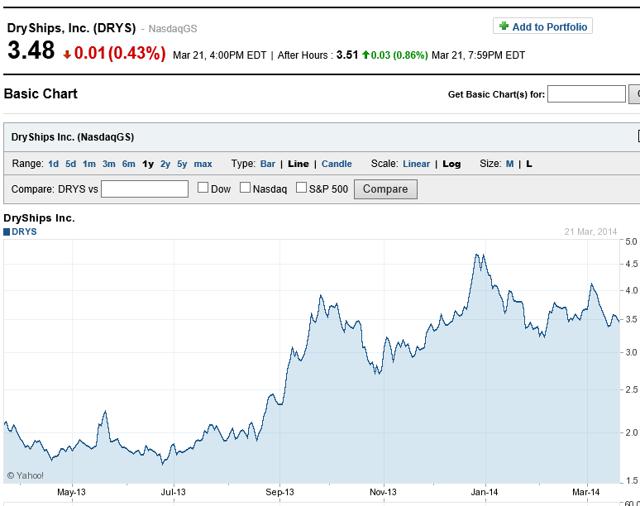Screen dimensions: 640x506
Task: Tick the S&P 500 checkbox
Action: [x=301, y=188]
